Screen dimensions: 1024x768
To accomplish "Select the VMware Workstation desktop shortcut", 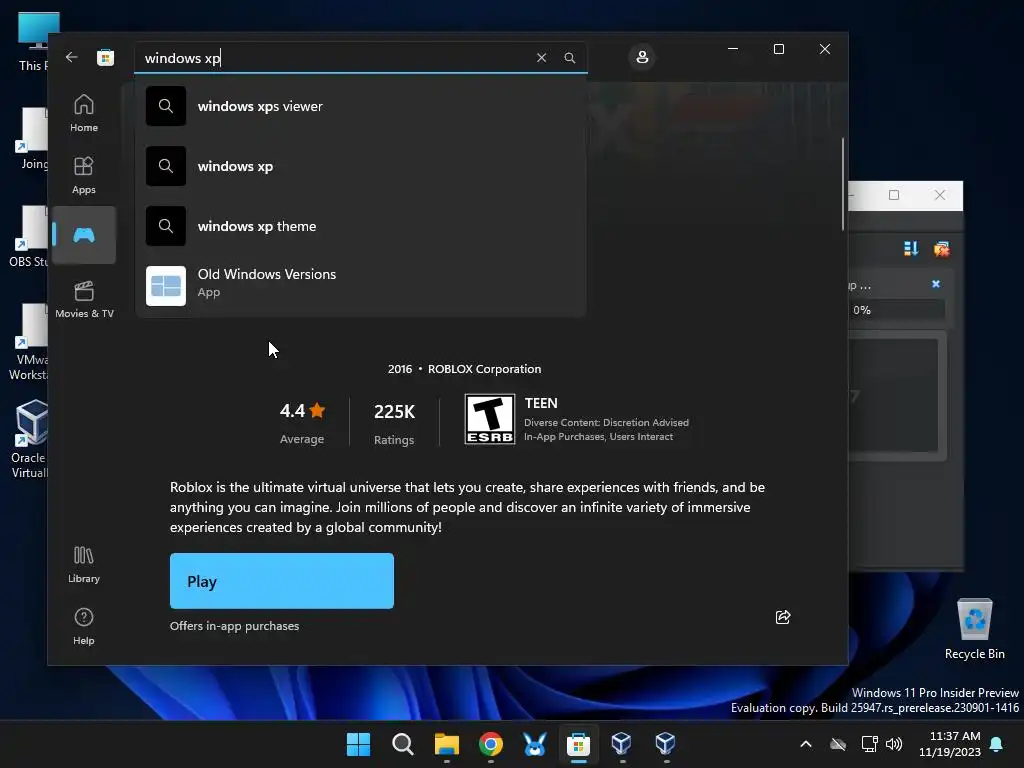I will click(x=28, y=342).
